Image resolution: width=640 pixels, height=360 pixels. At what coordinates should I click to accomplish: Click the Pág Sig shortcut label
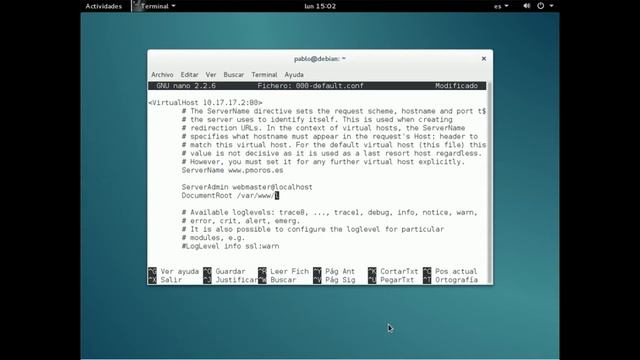(x=340, y=280)
